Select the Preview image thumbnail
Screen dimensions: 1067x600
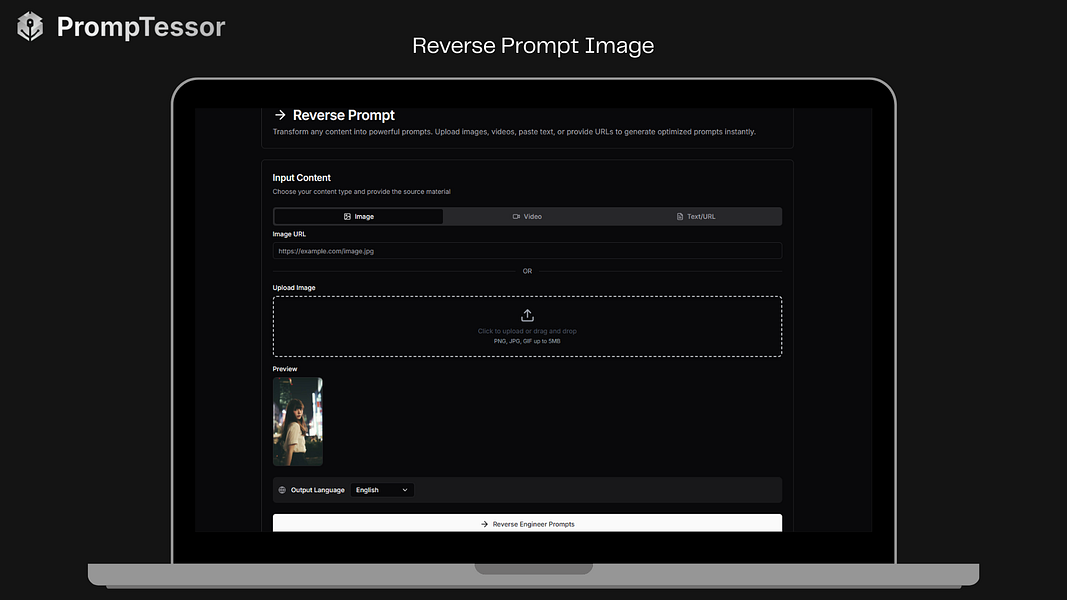pyautogui.click(x=297, y=421)
